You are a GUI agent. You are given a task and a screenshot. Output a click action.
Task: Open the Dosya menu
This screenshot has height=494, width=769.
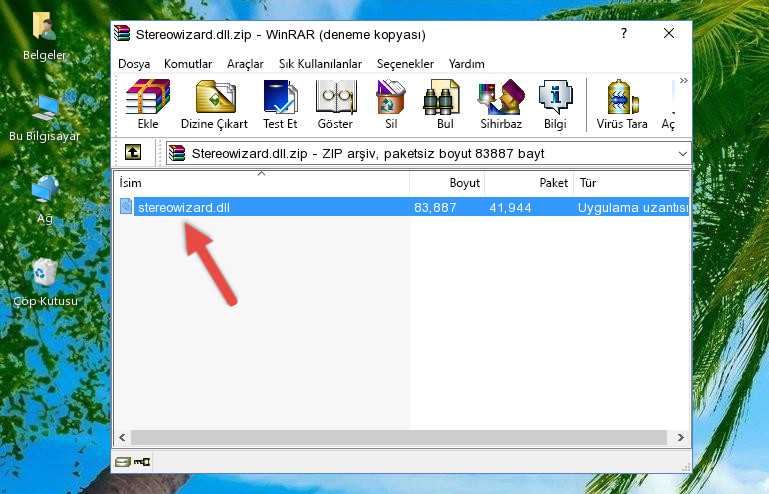[134, 64]
